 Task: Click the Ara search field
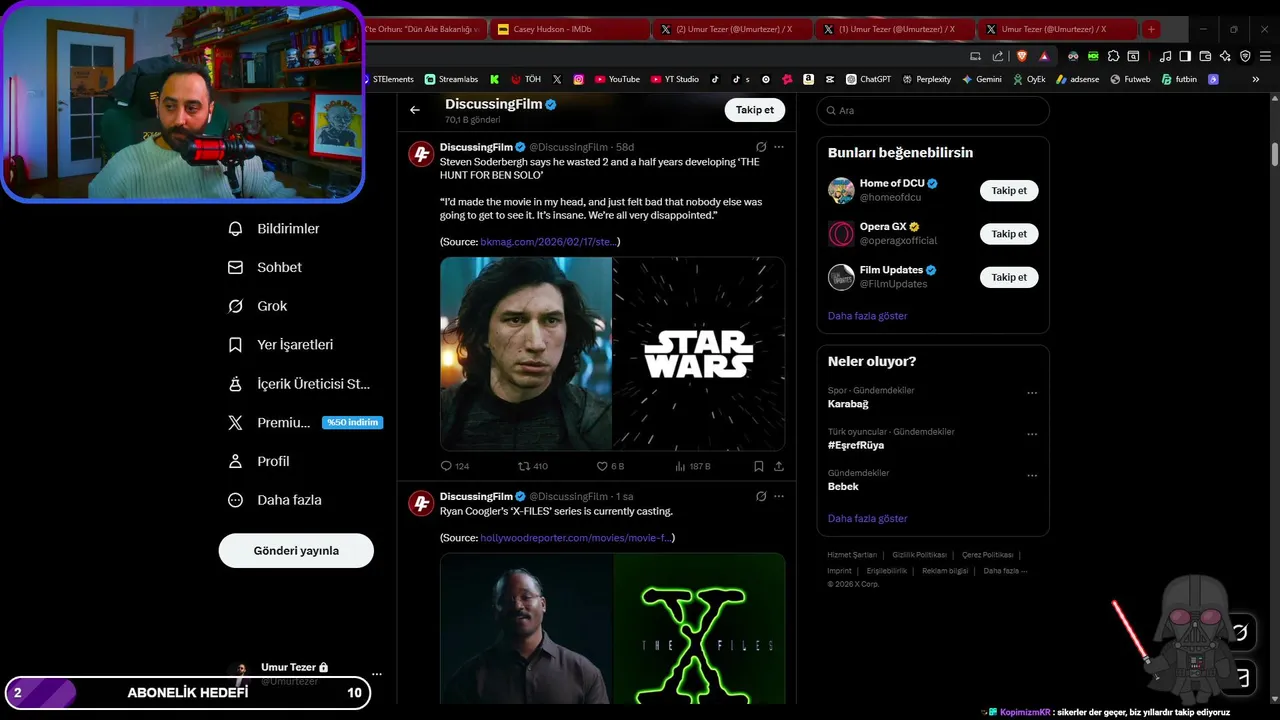(933, 110)
